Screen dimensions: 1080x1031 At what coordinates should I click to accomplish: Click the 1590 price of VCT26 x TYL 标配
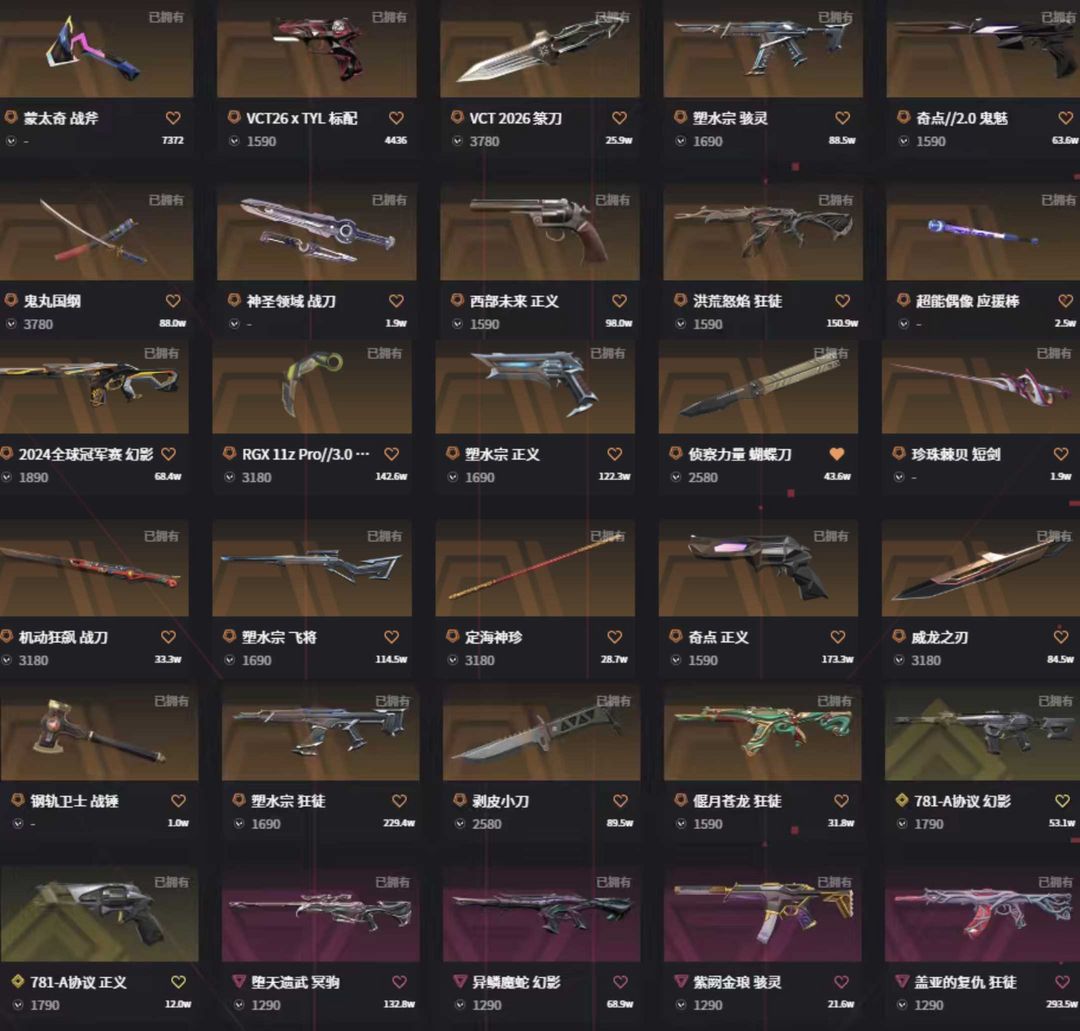tap(262, 141)
